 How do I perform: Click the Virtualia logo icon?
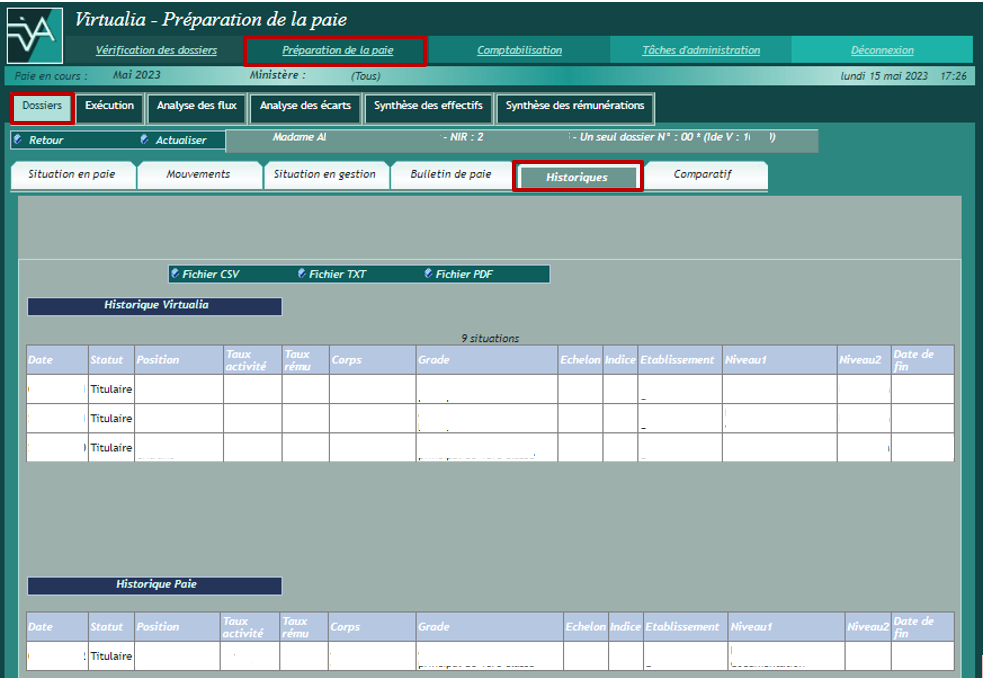(x=34, y=34)
